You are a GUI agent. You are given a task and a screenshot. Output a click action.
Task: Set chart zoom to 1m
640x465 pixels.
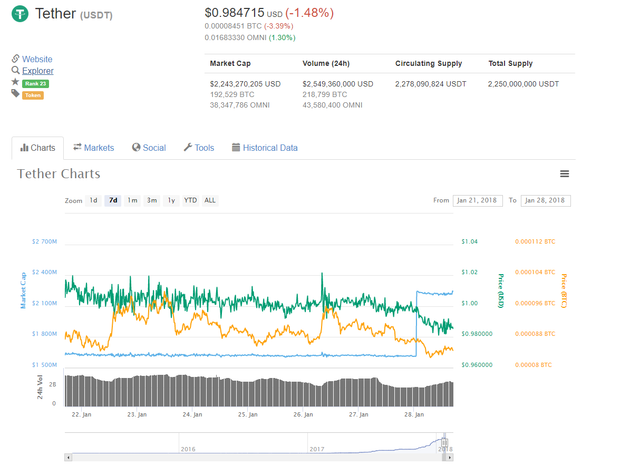pos(132,200)
